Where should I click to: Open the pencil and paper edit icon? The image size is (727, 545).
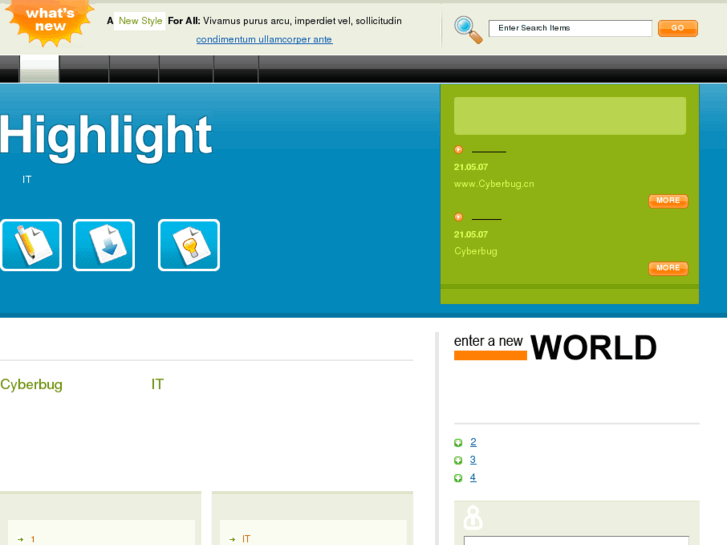tap(31, 245)
